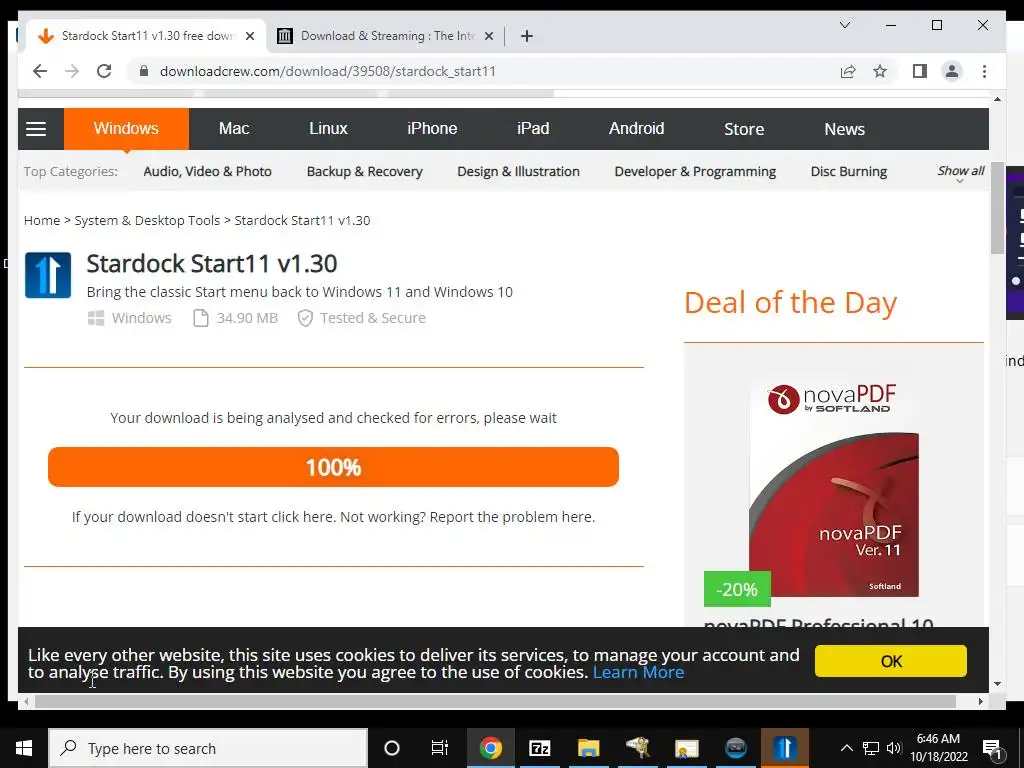Open the Chrome profile avatar icon

952,71
